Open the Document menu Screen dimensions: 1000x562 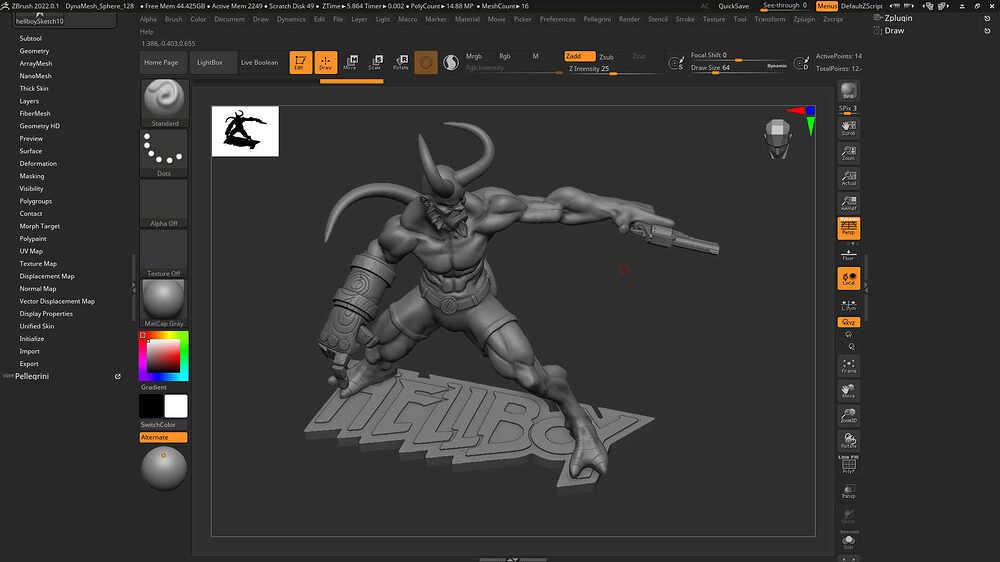click(230, 19)
